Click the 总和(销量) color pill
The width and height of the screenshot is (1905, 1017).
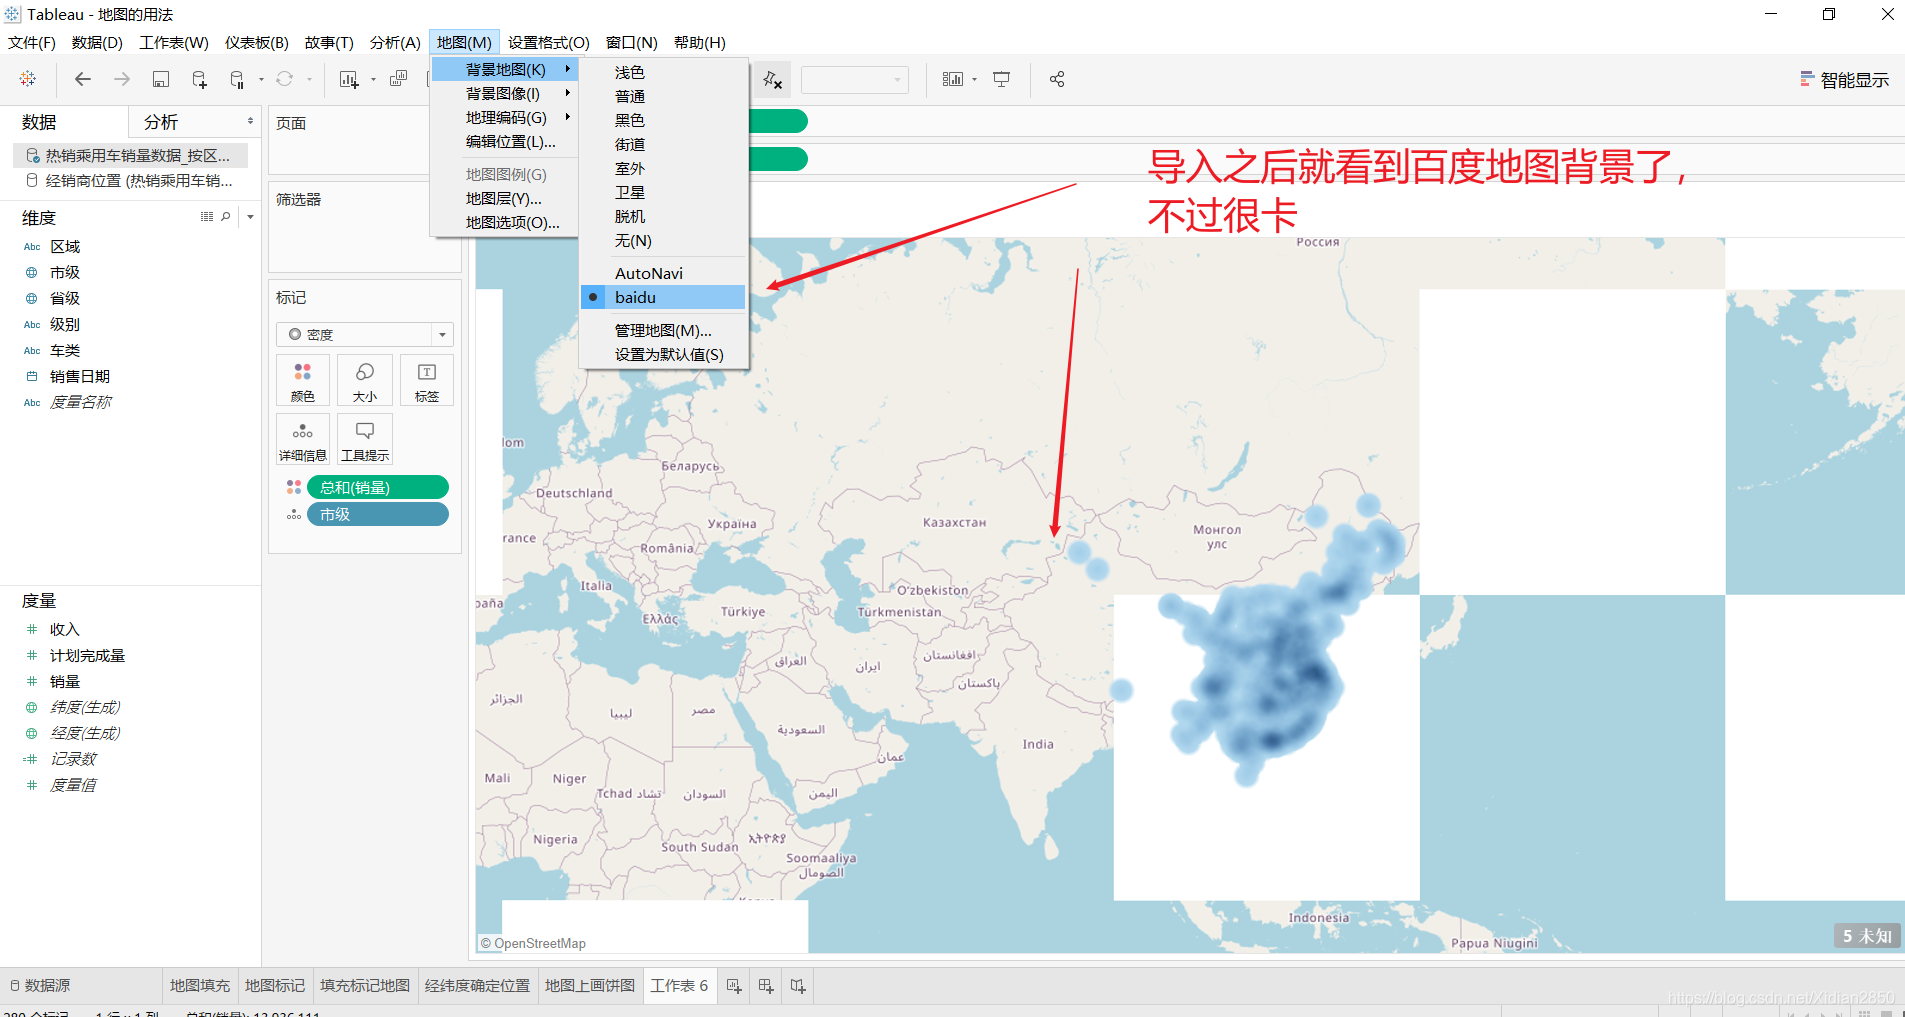pos(378,487)
